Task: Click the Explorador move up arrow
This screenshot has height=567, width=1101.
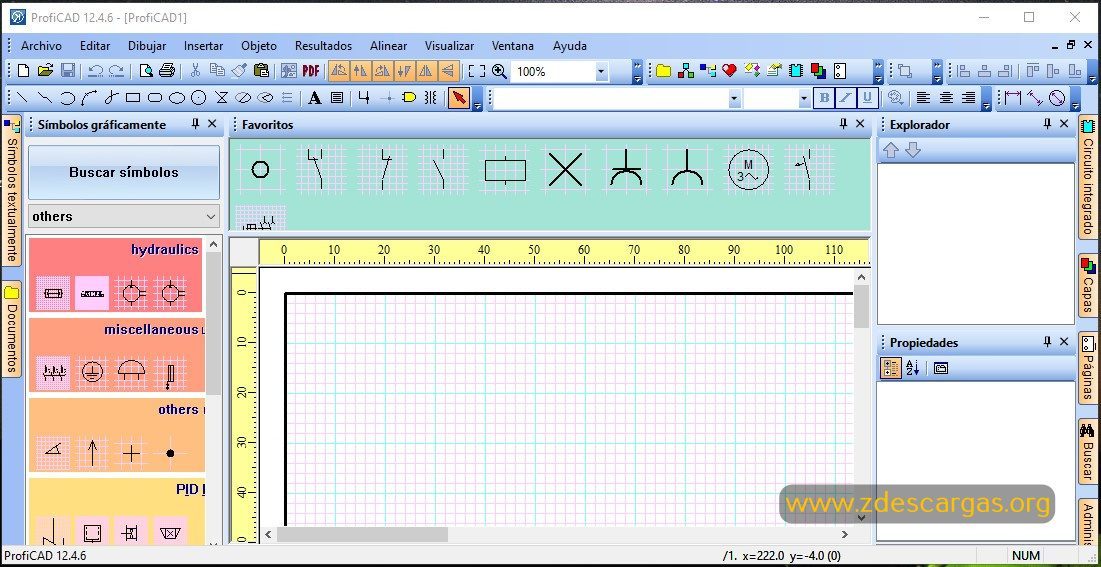Action: click(x=890, y=150)
